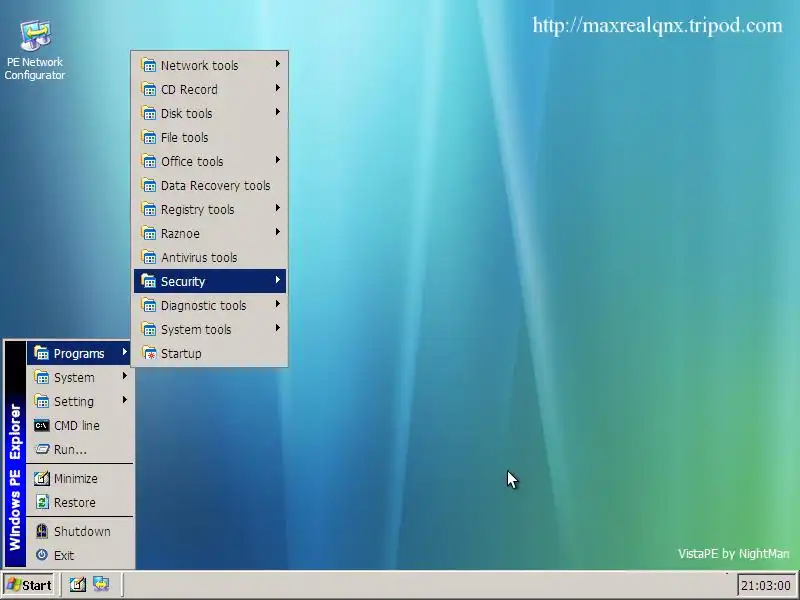Image resolution: width=800 pixels, height=600 pixels.
Task: Click the Setting folder icon
Action: click(41, 401)
